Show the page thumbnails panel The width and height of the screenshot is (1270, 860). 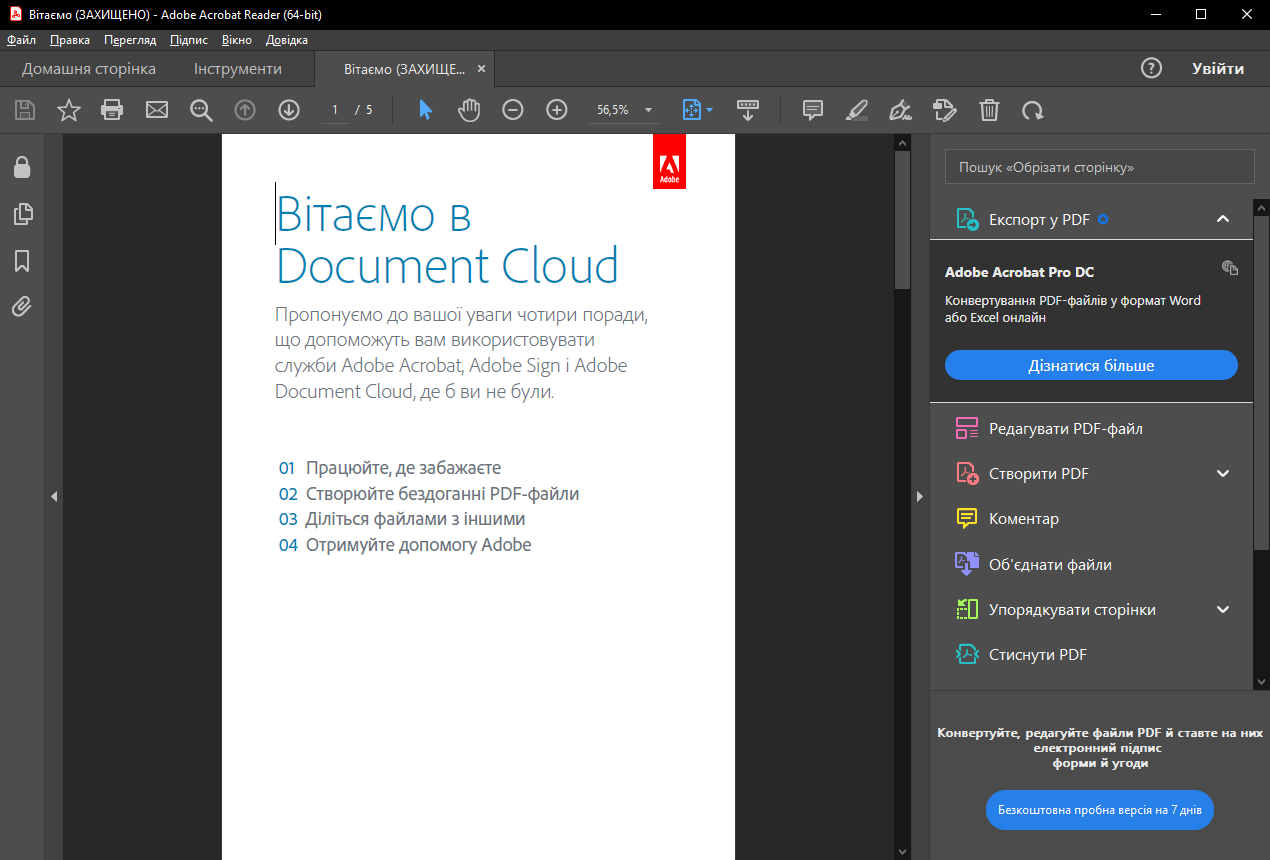(21, 214)
